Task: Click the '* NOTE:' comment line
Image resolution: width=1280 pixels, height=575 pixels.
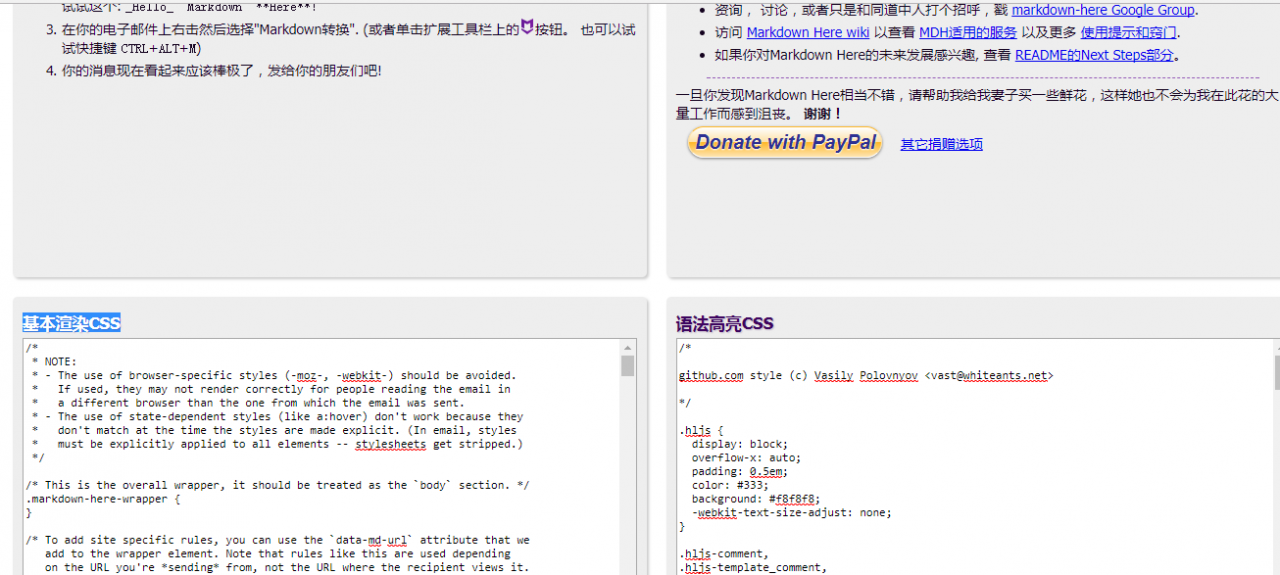Action: [54, 362]
